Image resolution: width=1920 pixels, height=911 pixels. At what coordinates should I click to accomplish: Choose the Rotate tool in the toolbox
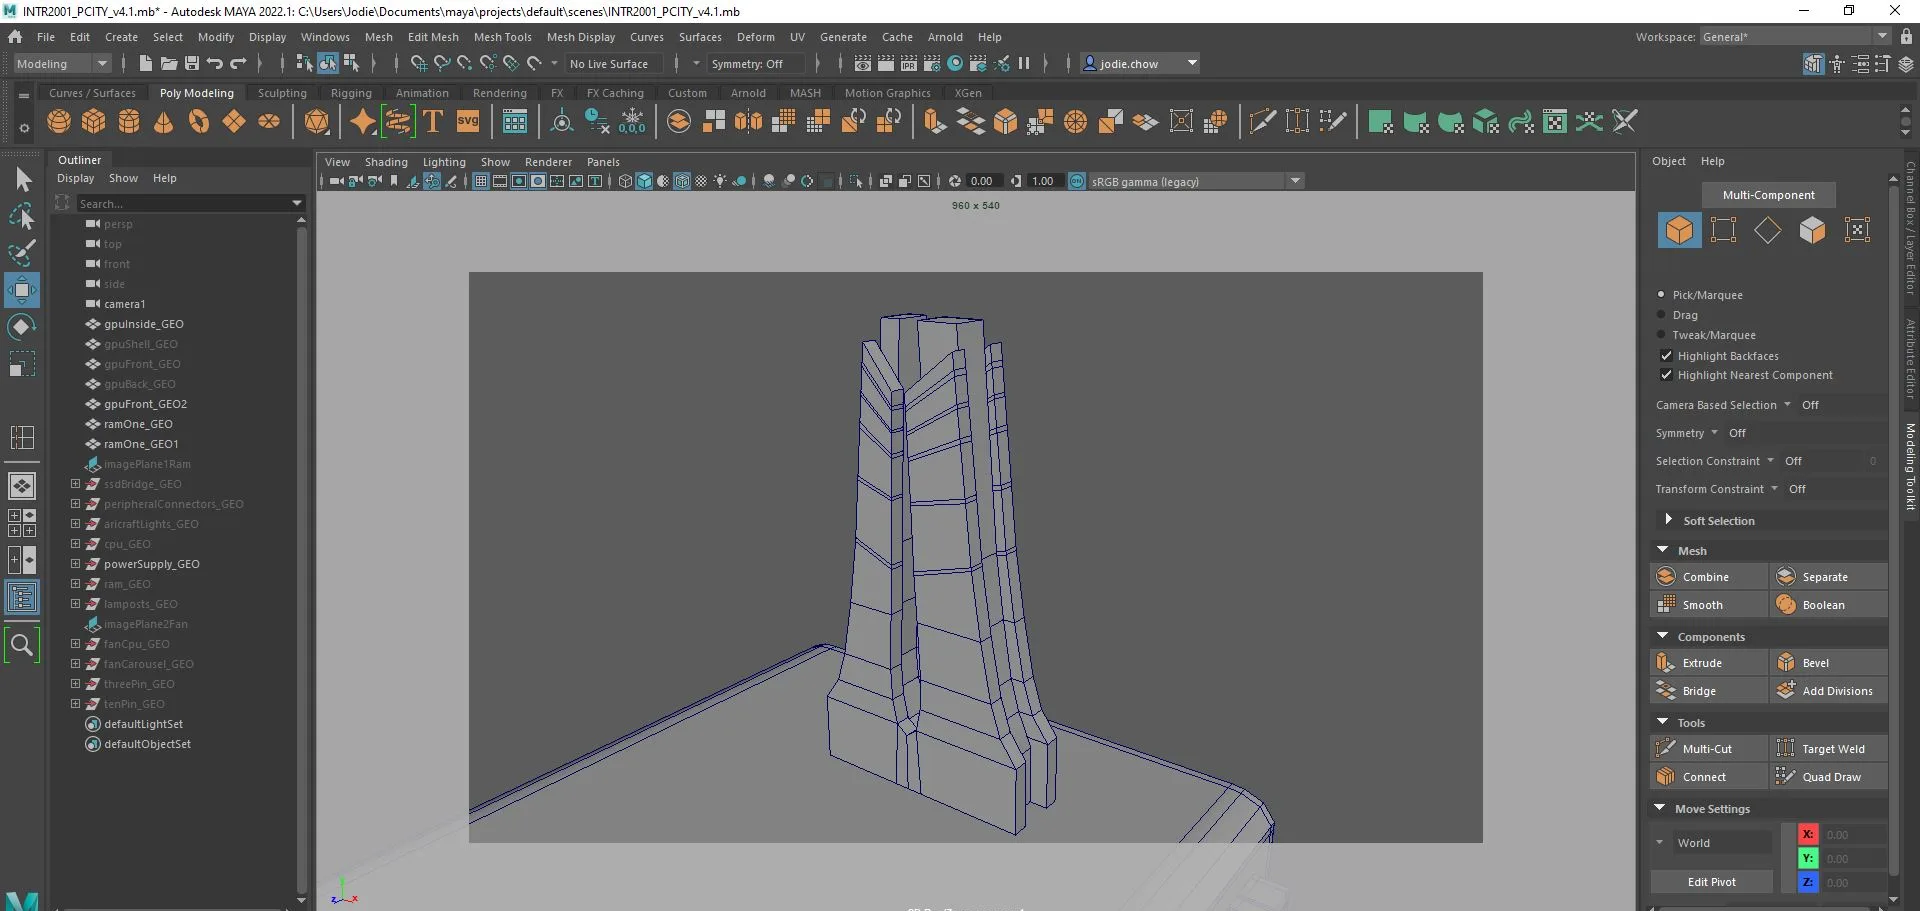[22, 327]
